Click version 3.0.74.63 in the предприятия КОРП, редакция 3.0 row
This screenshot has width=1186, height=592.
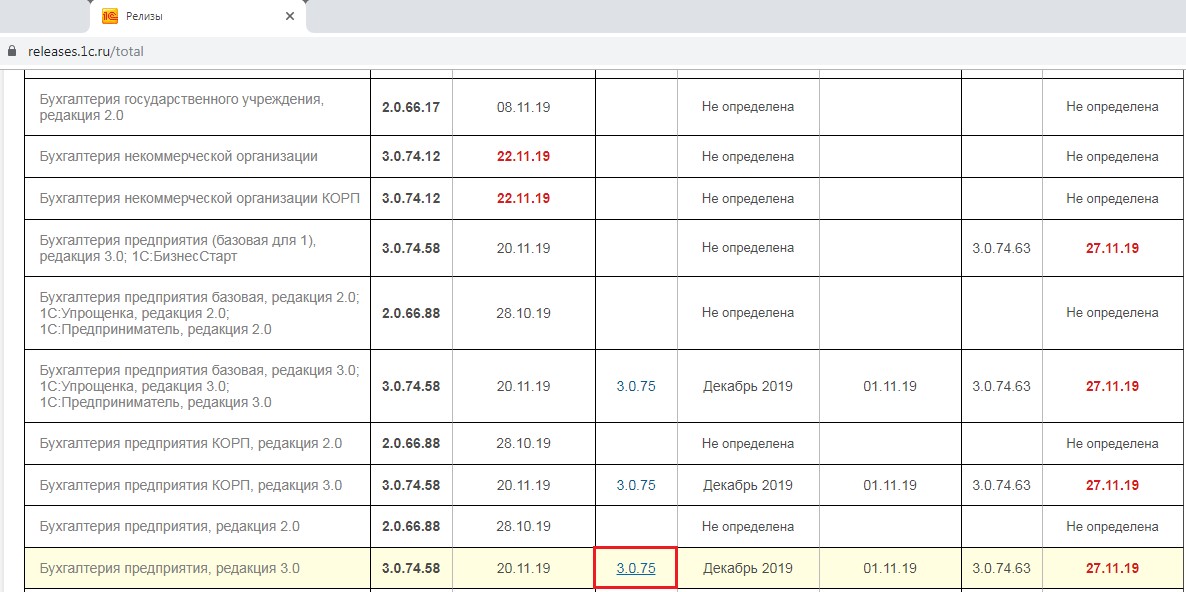click(x=1001, y=485)
